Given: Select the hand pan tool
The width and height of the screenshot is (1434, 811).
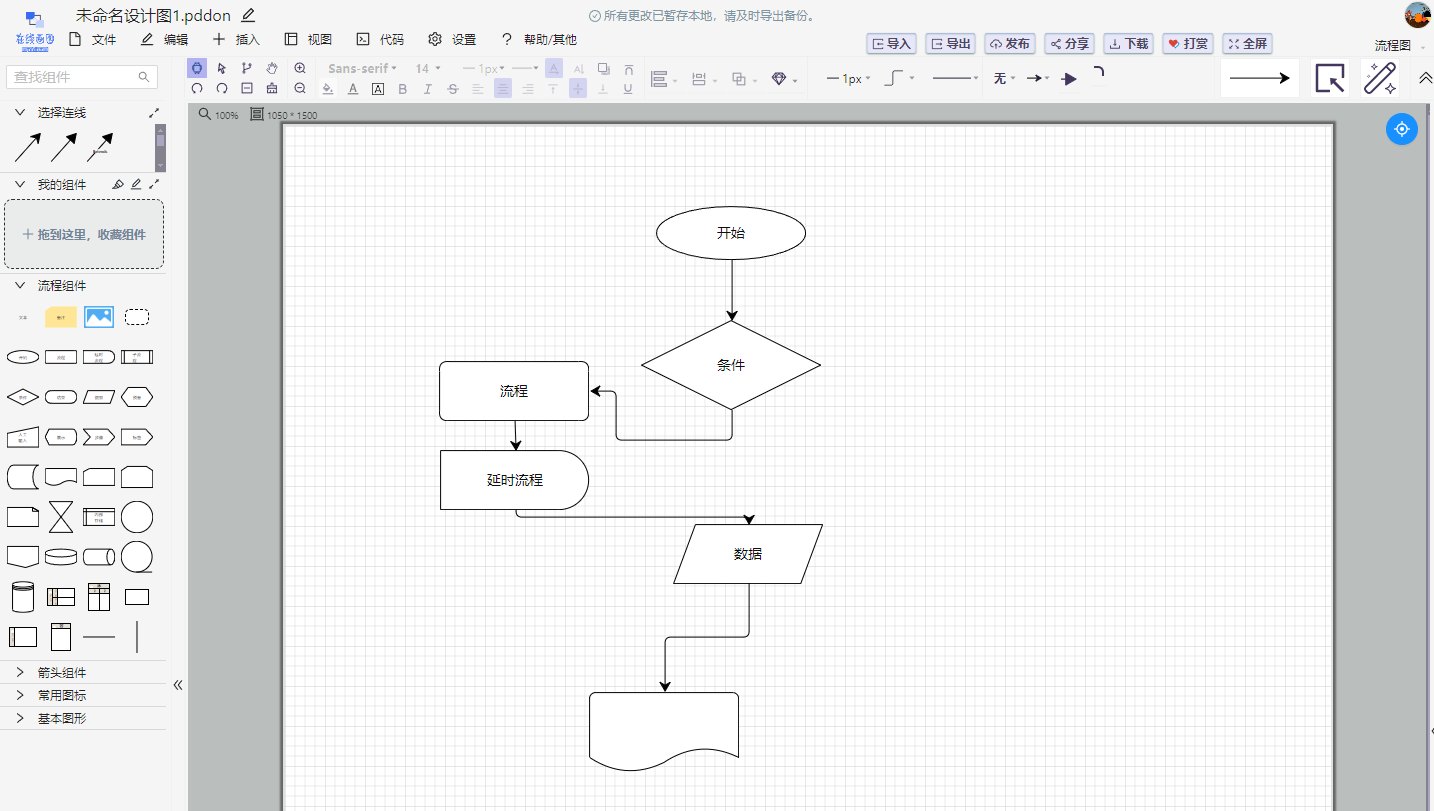Looking at the screenshot, I should coord(272,68).
